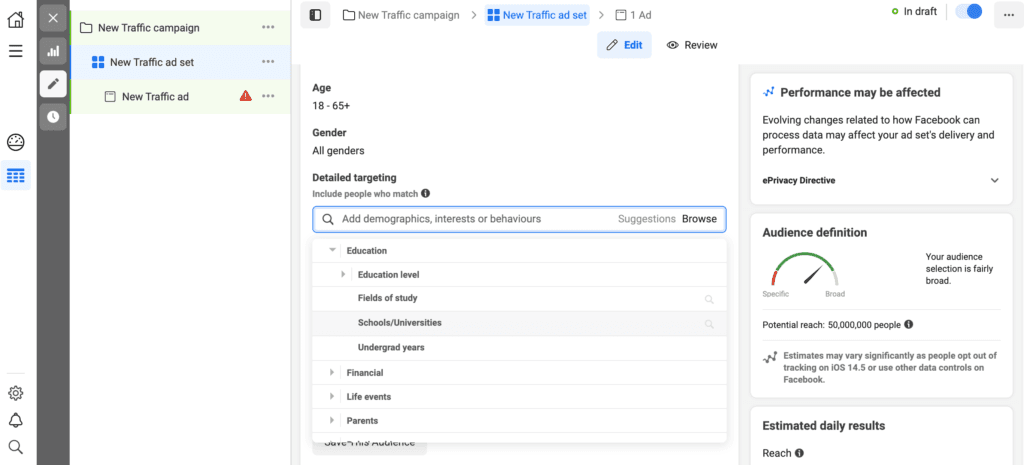Screen dimensions: 1024x465
Task: Toggle the sidebar panel layout button
Action: click(315, 15)
